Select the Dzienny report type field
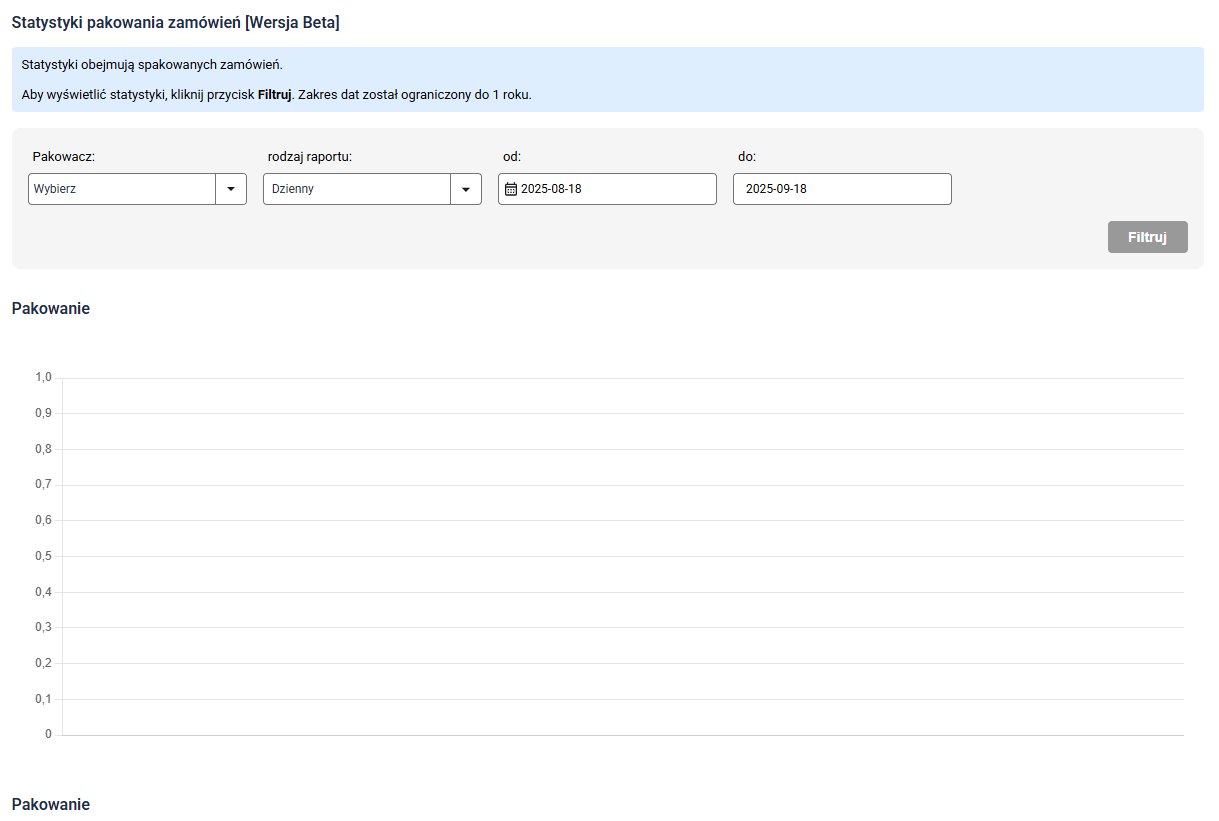The image size is (1219, 821). [x=357, y=189]
